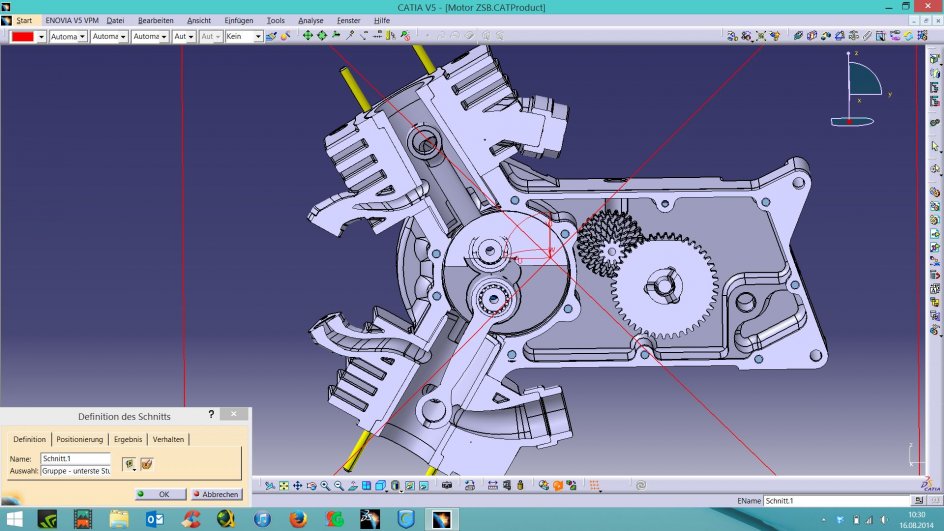Viewport: 944px width, 531px height.
Task: Open Firefox from the Windows taskbar
Action: 298,518
